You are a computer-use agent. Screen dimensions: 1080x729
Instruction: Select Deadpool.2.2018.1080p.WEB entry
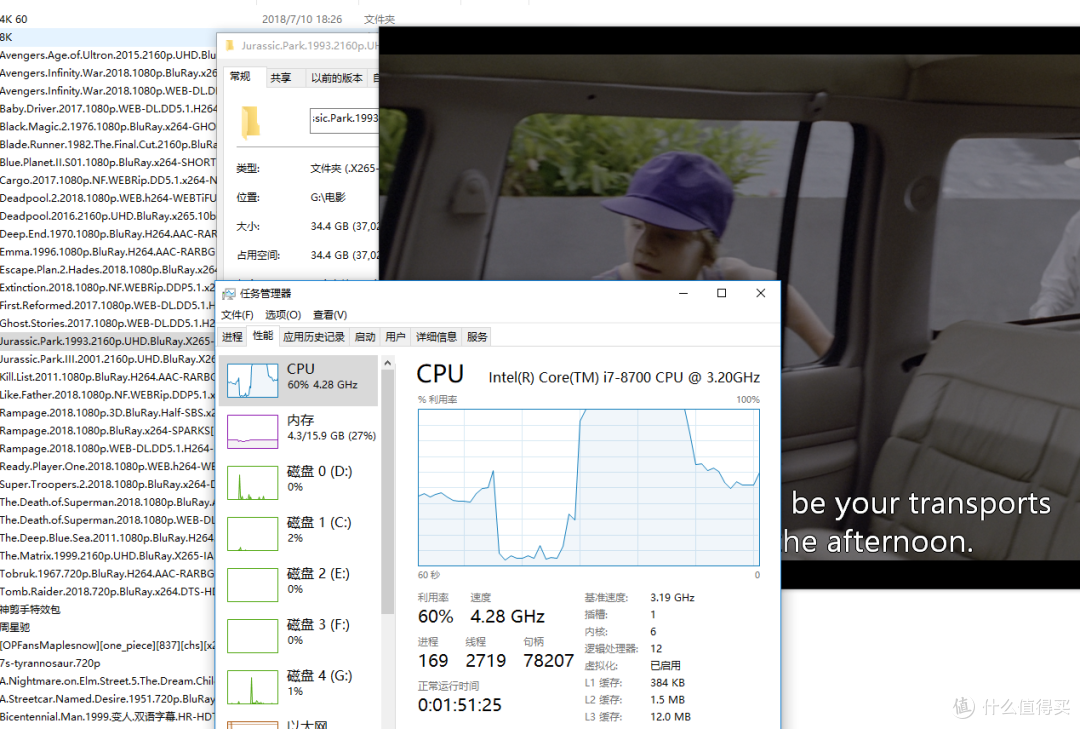tap(108, 198)
